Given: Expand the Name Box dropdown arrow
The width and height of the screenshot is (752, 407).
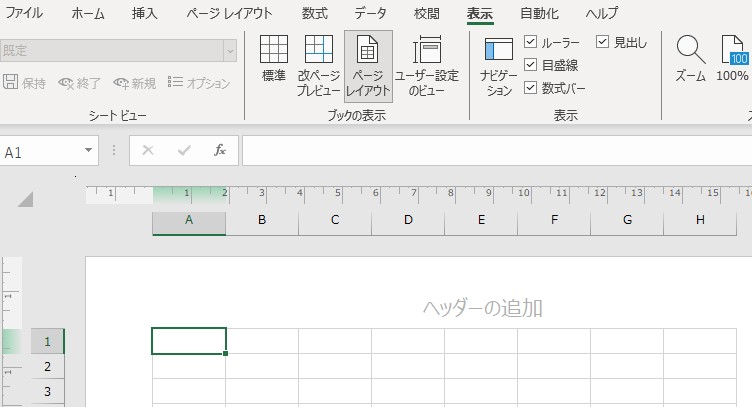Looking at the screenshot, I should pyautogui.click(x=90, y=151).
